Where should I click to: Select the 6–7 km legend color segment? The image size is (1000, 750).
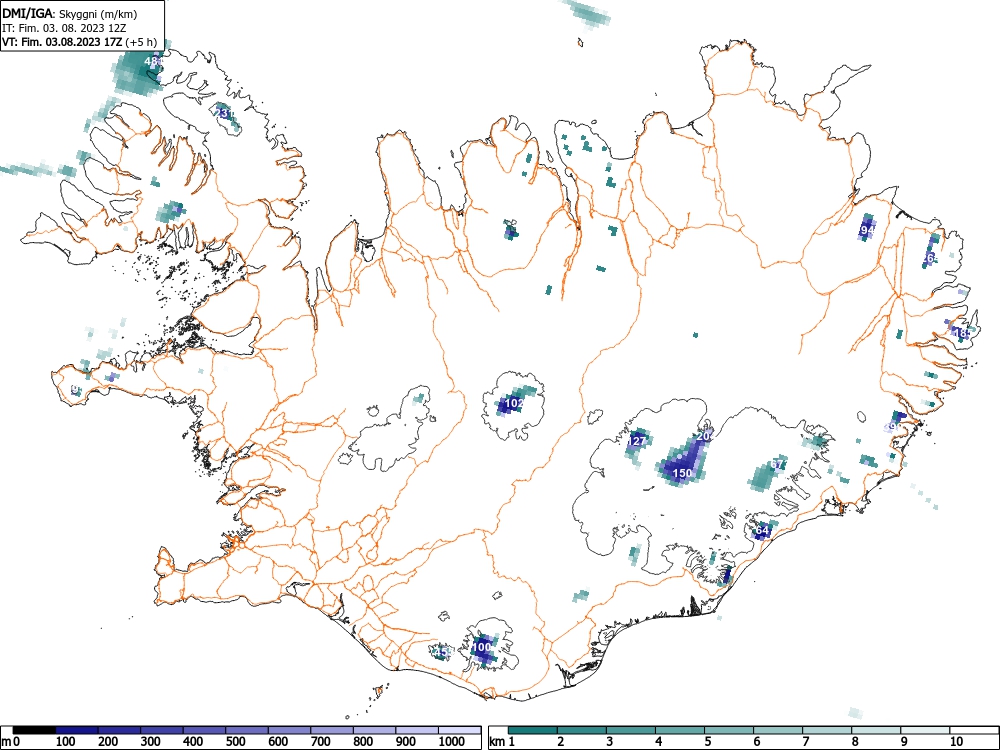[x=778, y=730]
